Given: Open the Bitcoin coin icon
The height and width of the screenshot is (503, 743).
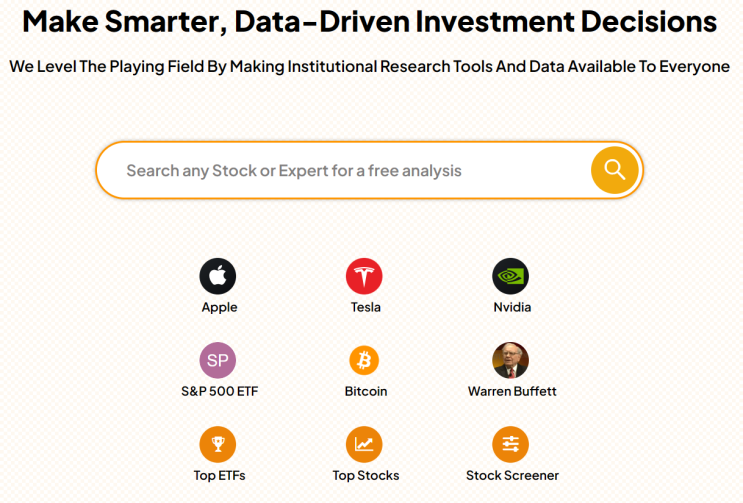Looking at the screenshot, I should pyautogui.click(x=364, y=360).
